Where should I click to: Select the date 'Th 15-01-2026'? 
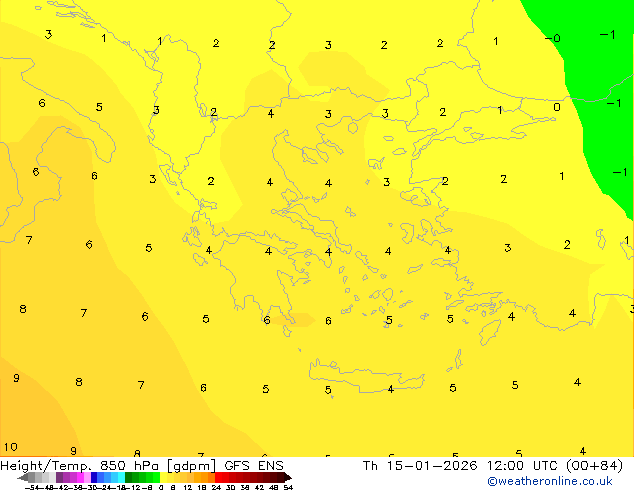tap(420, 465)
